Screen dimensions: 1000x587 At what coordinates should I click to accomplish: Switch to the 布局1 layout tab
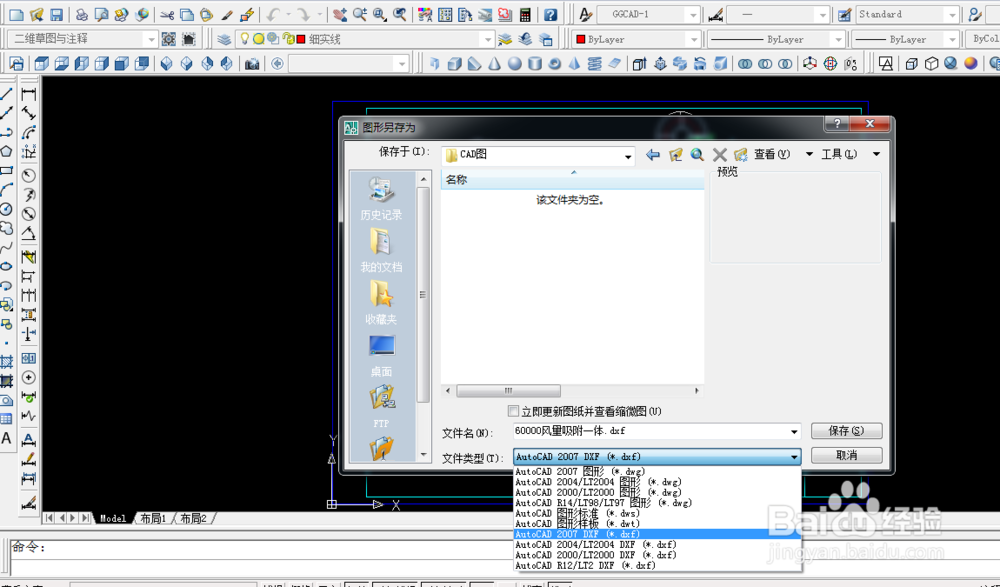click(x=153, y=518)
